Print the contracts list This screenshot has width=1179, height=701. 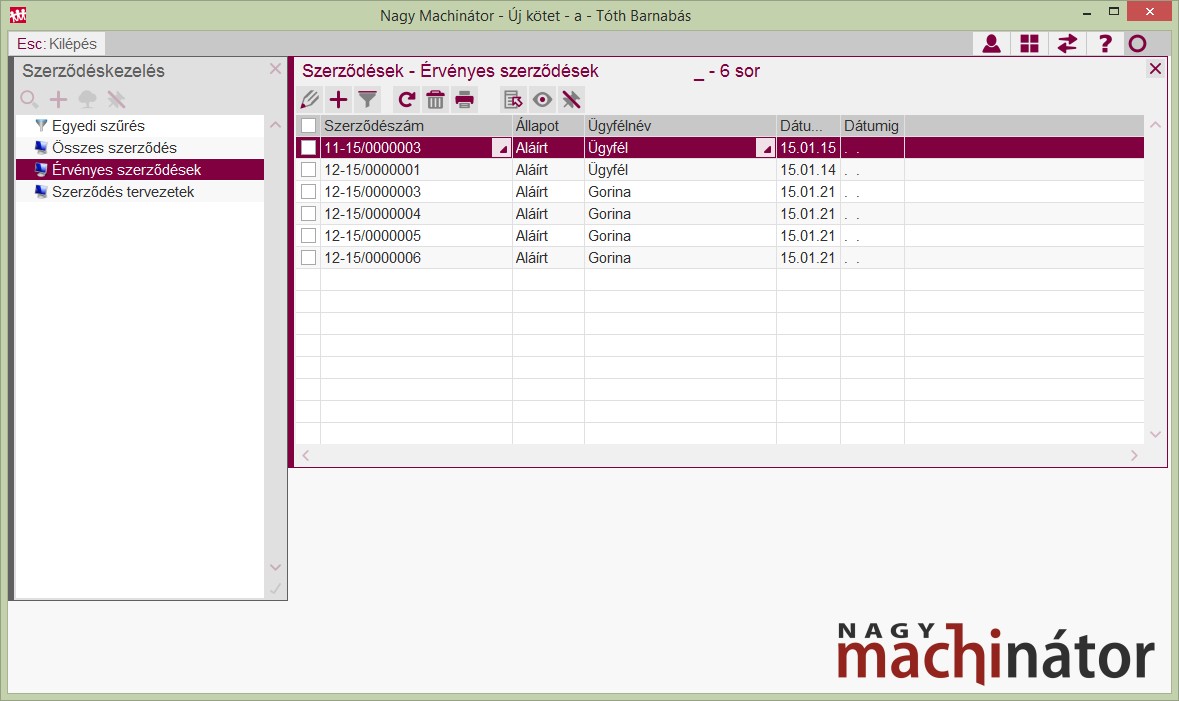click(x=465, y=99)
